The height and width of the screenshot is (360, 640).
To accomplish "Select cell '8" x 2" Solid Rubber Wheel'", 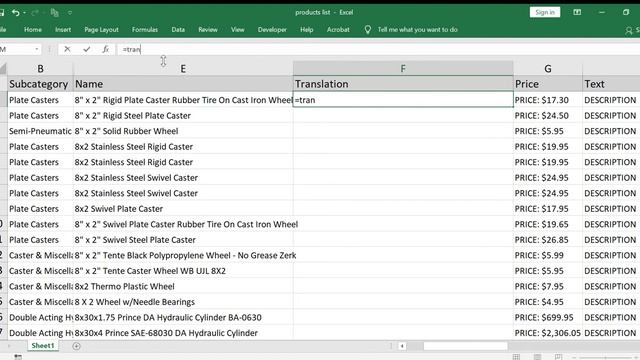I will (183, 131).
